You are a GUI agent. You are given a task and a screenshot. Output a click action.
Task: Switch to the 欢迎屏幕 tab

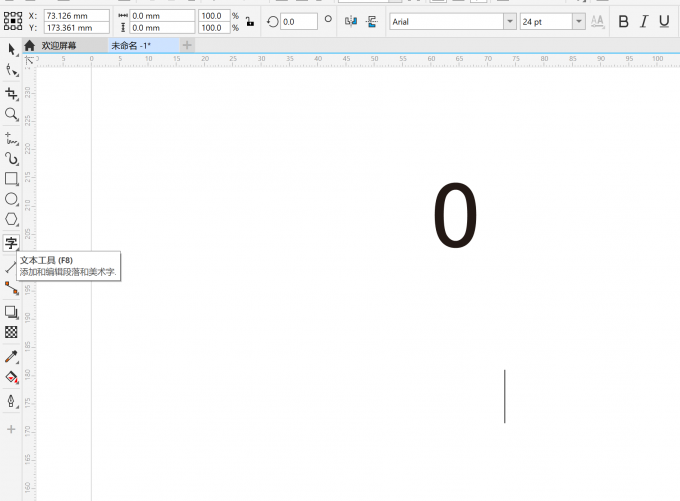[x=58, y=45]
